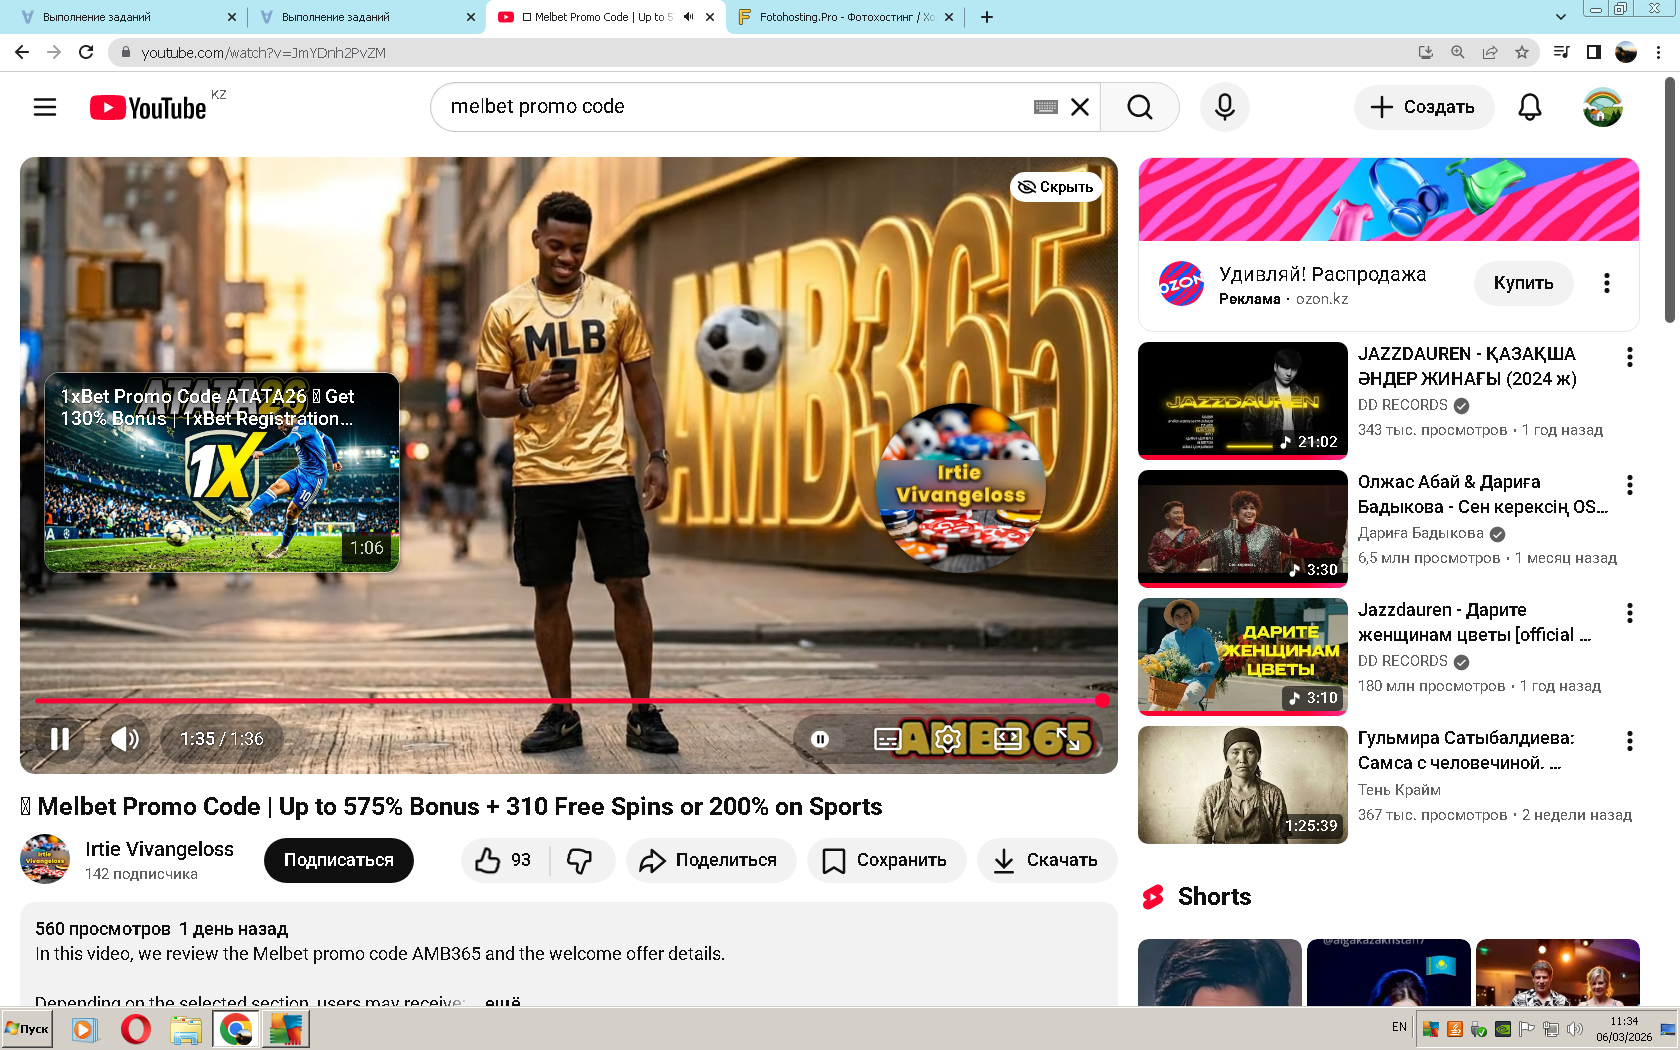Go to YouTube home via logo
1680x1050 pixels.
pyautogui.click(x=148, y=107)
